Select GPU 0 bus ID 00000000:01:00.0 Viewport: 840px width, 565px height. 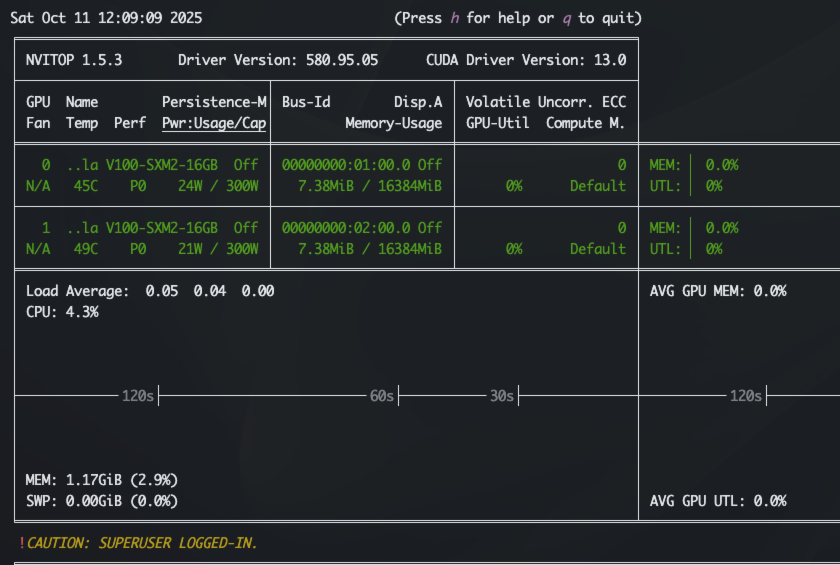pyautogui.click(x=347, y=164)
